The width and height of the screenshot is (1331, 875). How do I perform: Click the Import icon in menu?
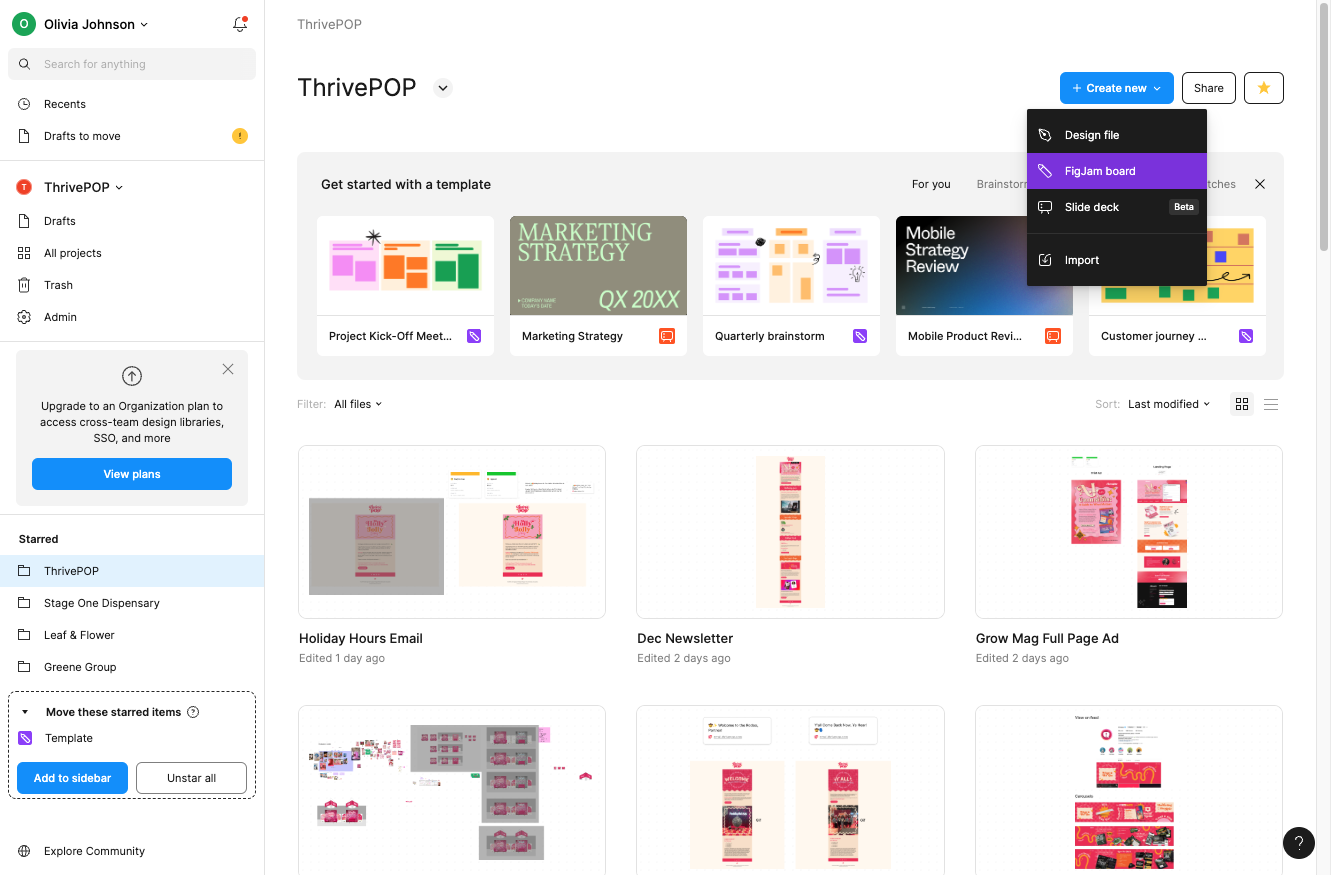coord(1045,260)
